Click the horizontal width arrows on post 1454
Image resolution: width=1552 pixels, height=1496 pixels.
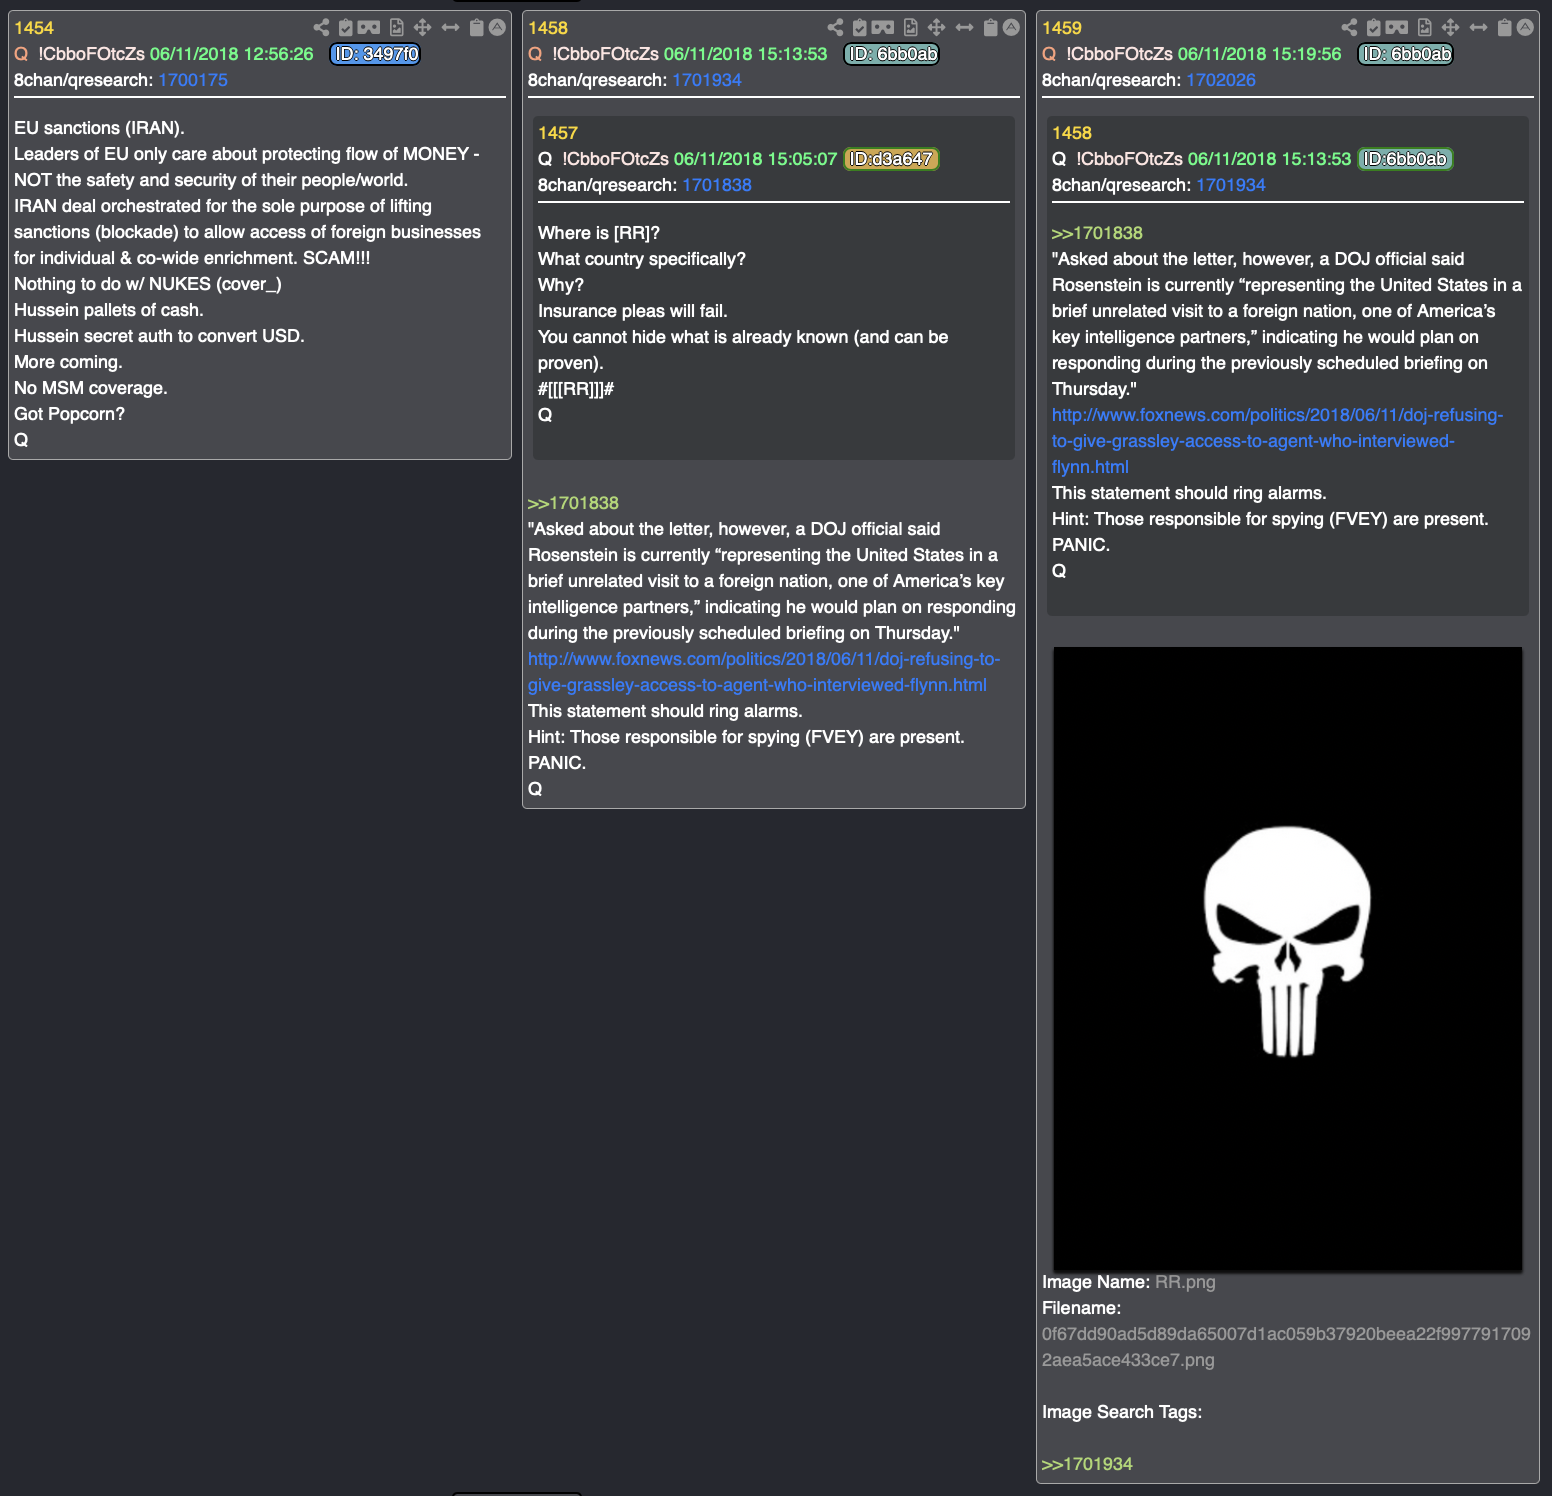click(450, 28)
